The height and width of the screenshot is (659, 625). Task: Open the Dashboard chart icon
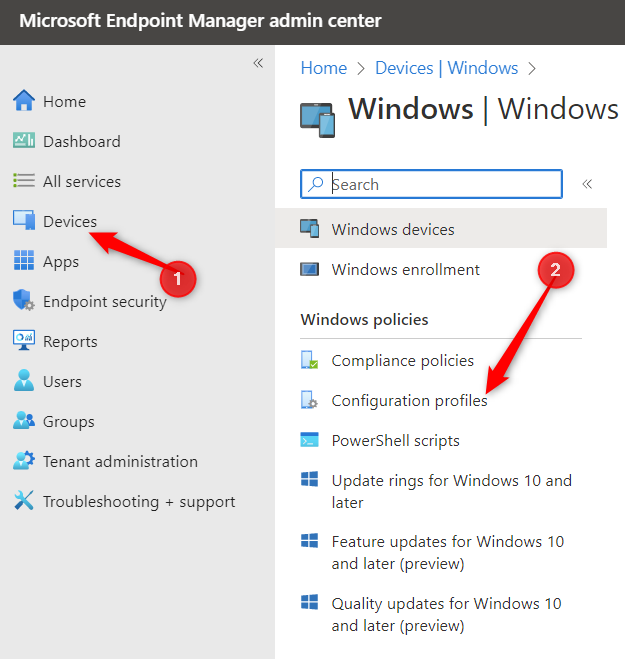pyautogui.click(x=24, y=141)
